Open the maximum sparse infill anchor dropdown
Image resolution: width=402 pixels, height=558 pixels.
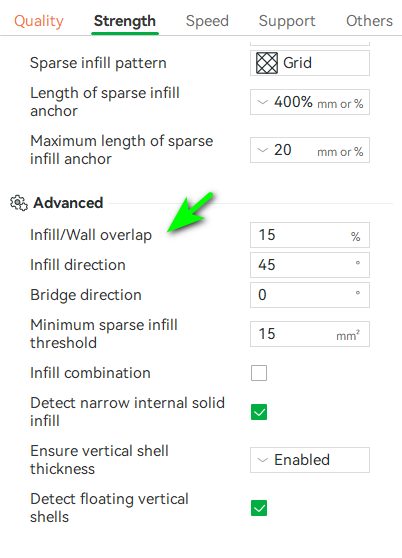point(310,150)
